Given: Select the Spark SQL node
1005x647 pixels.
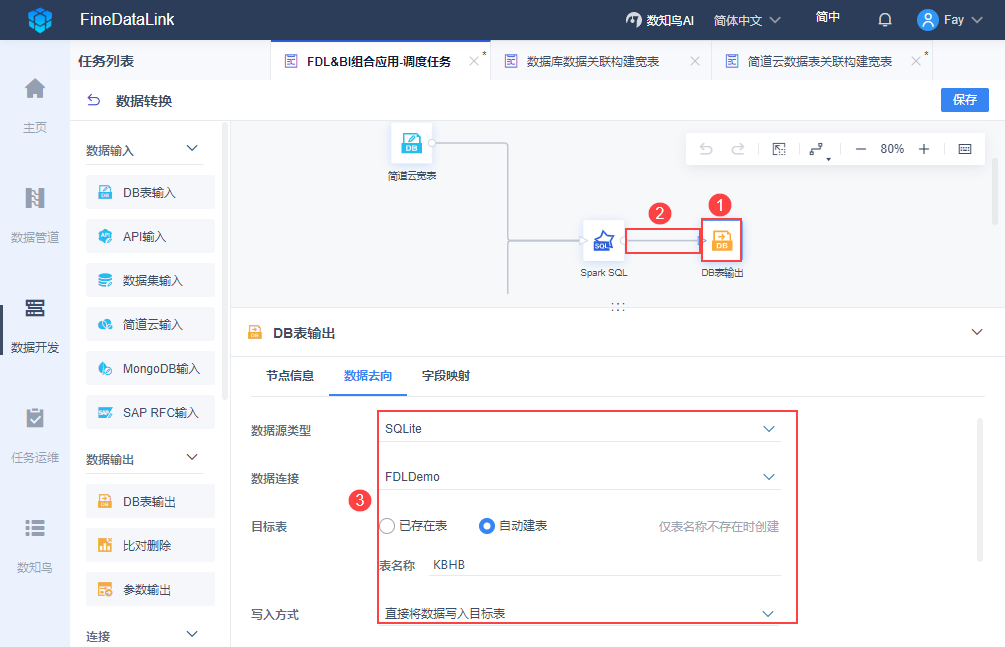Looking at the screenshot, I should (x=603, y=240).
